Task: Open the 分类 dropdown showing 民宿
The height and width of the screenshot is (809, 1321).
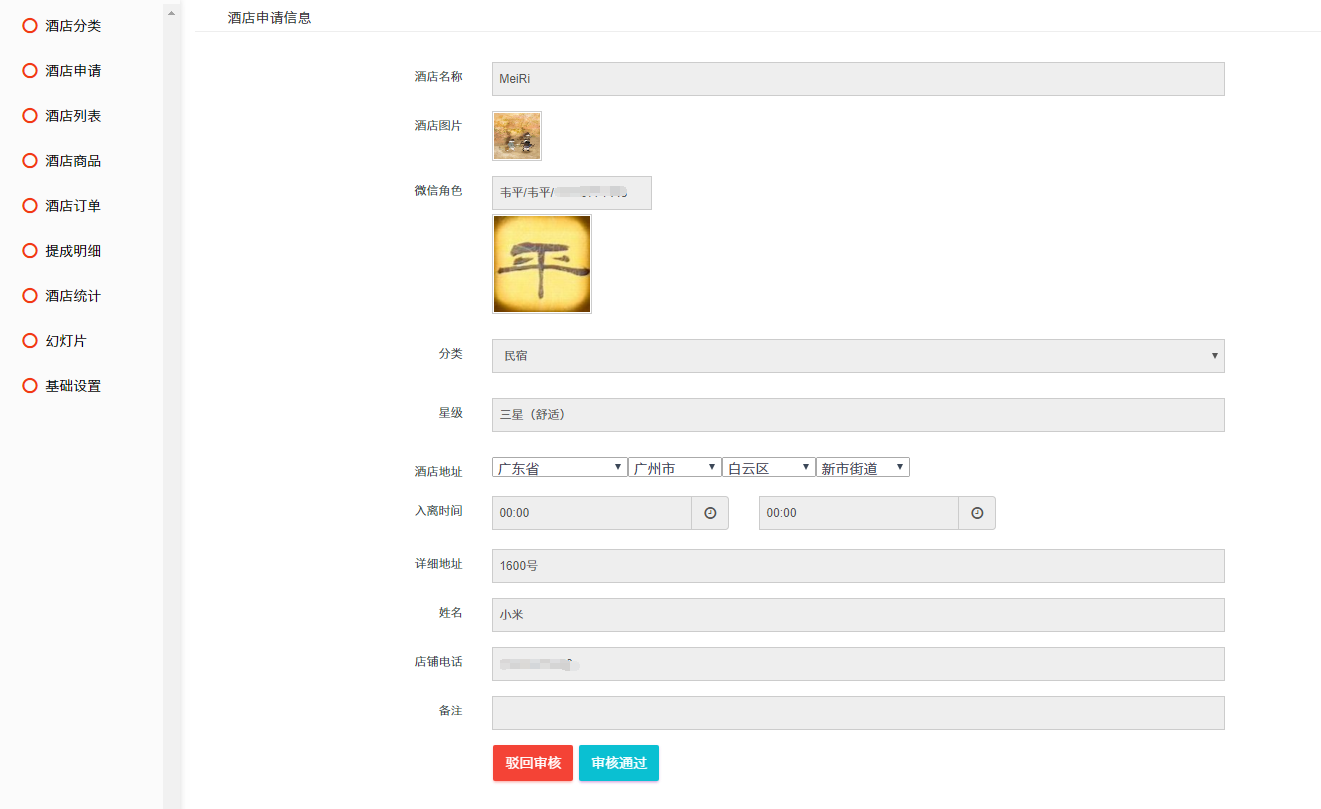Action: 857,356
